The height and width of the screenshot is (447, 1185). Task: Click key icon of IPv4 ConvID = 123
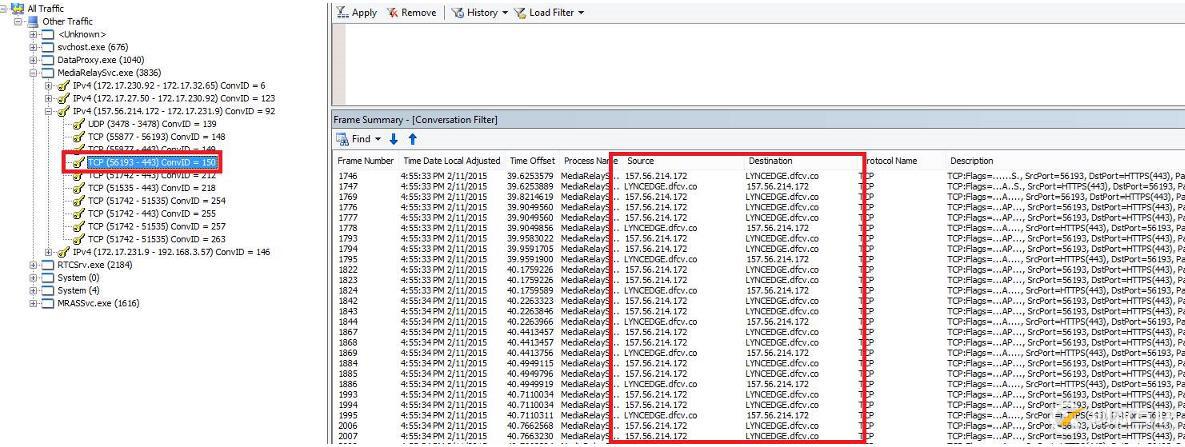point(63,98)
